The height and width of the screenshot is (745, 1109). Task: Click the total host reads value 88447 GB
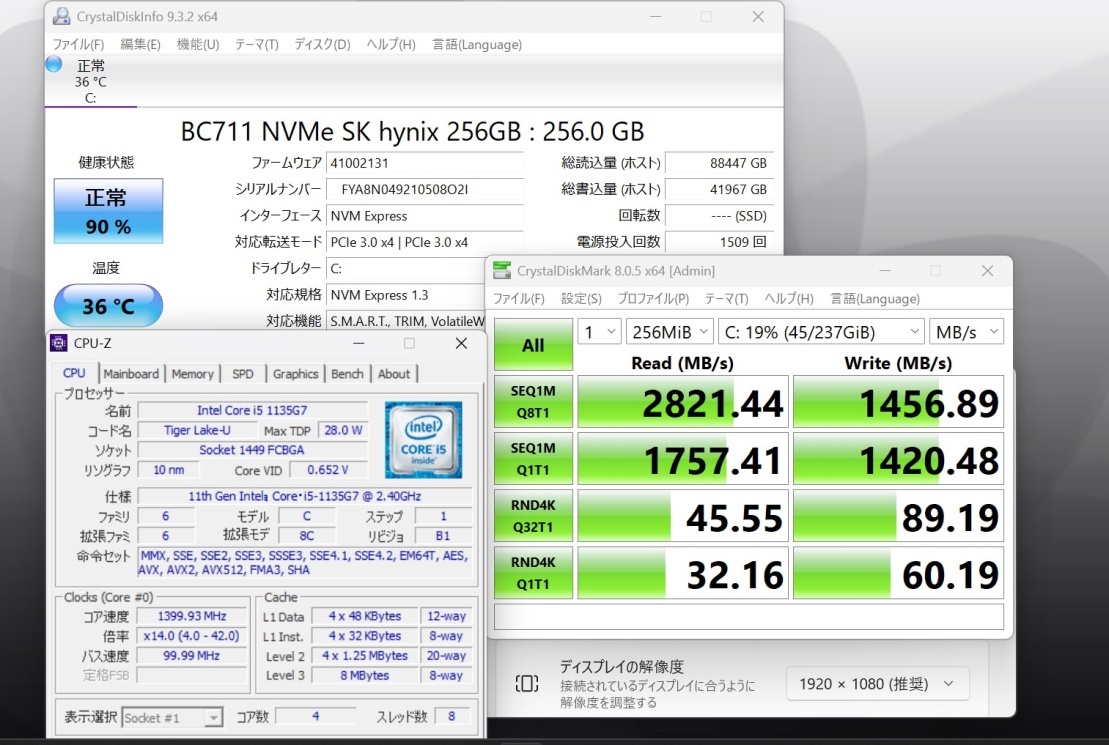click(719, 163)
